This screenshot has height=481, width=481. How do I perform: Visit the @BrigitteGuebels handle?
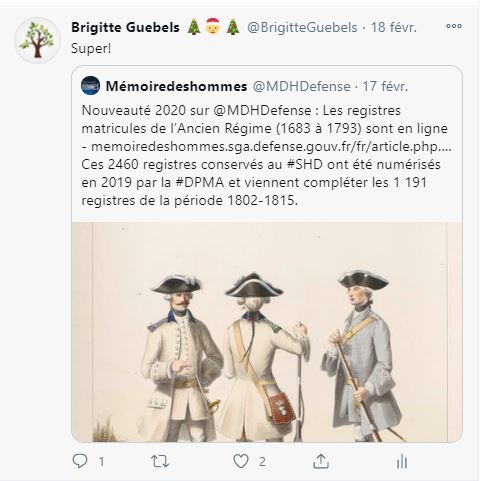(x=302, y=27)
